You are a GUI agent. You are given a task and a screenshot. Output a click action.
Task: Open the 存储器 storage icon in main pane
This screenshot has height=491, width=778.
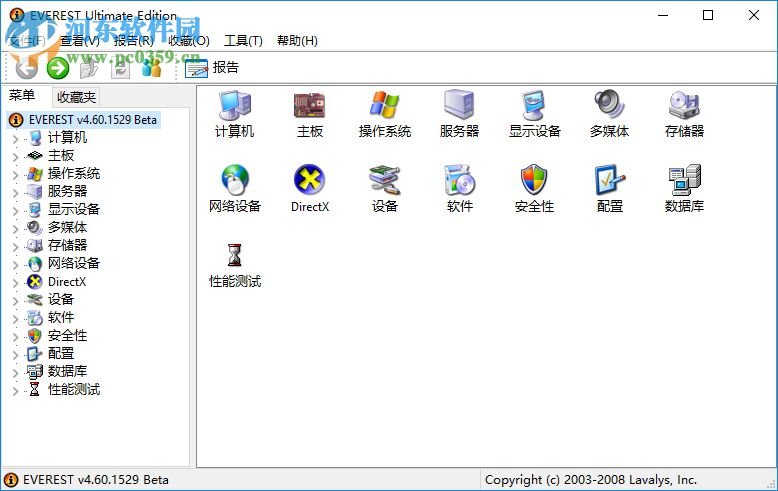684,105
